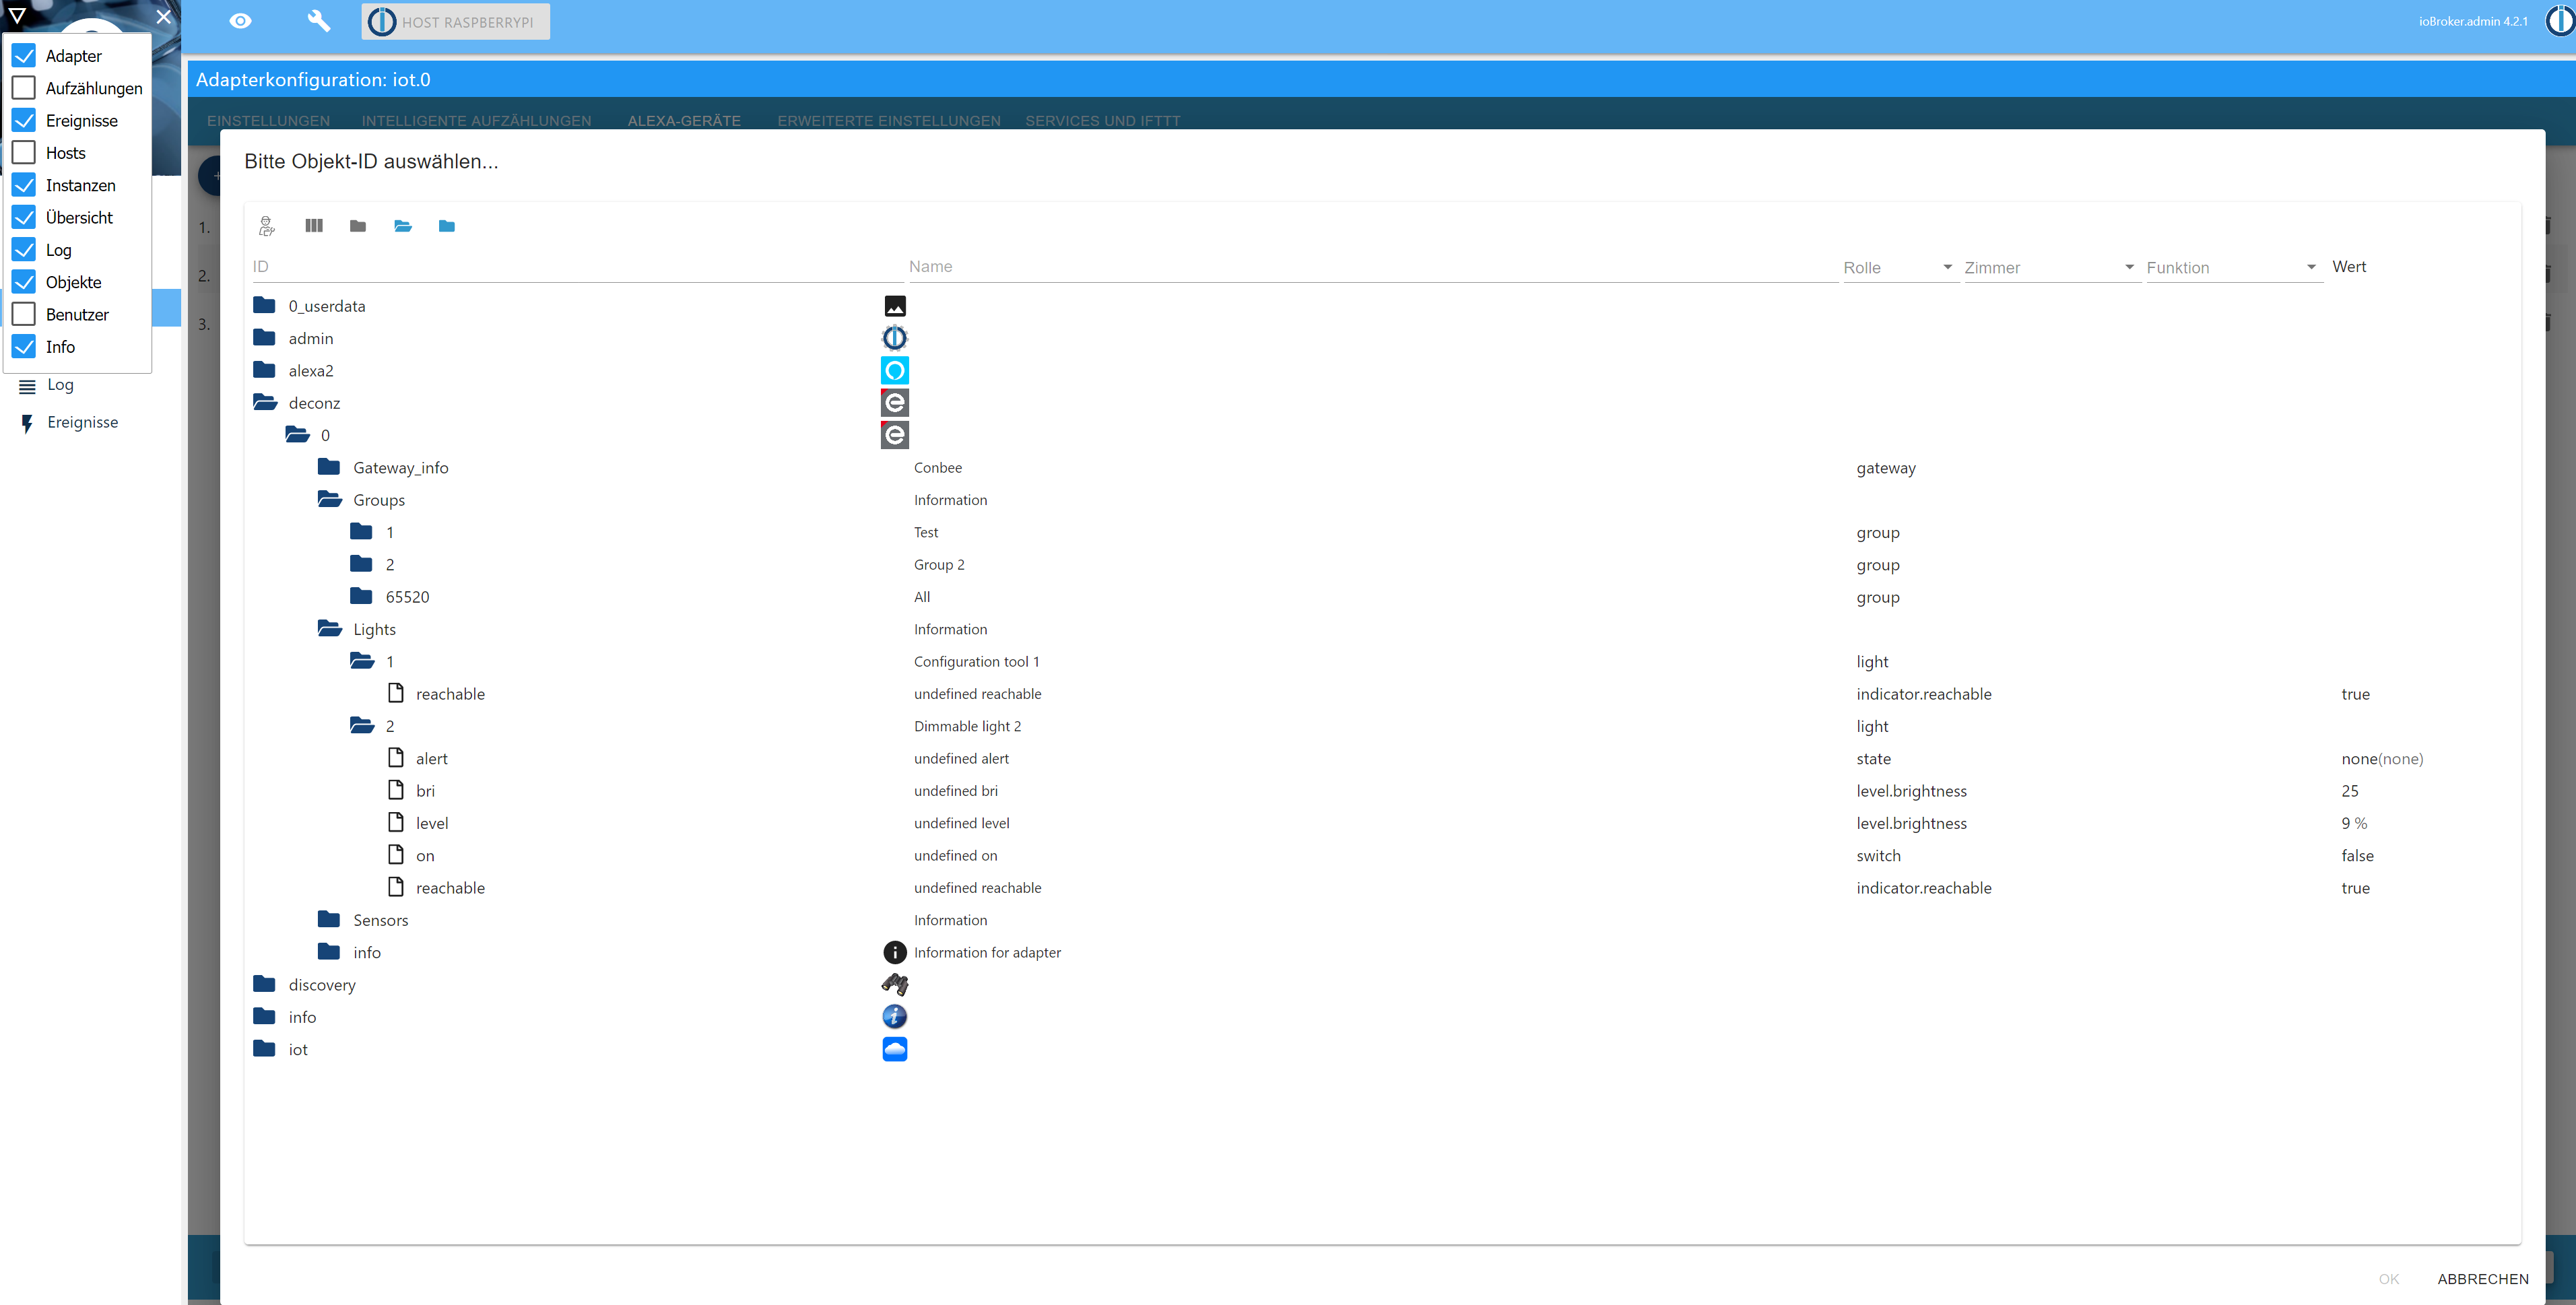Uncheck the Objekte checkbox
The width and height of the screenshot is (2576, 1305).
coord(24,282)
